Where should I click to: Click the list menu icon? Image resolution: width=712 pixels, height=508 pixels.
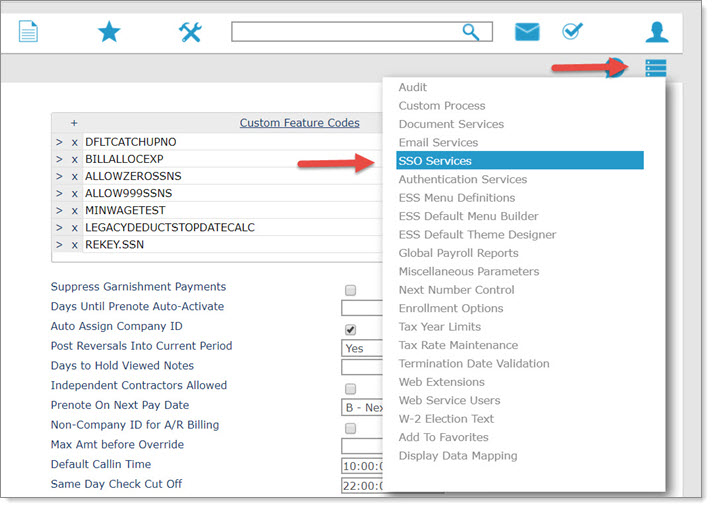click(655, 68)
